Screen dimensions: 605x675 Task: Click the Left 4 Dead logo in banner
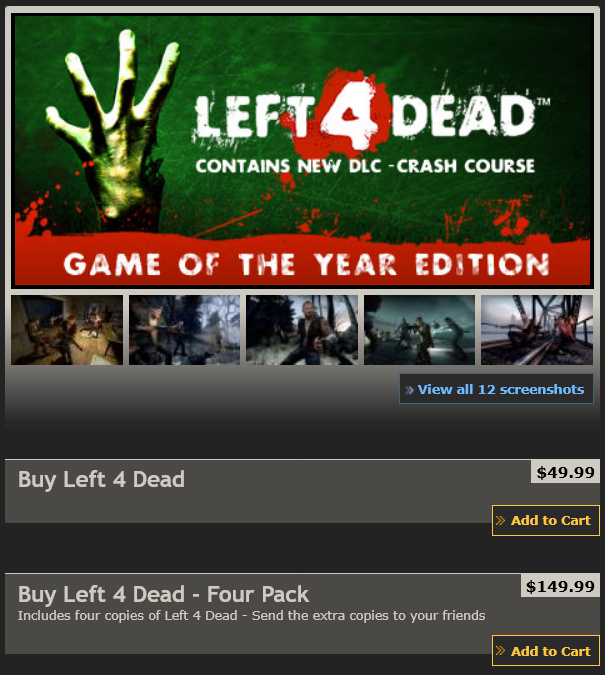tap(370, 116)
